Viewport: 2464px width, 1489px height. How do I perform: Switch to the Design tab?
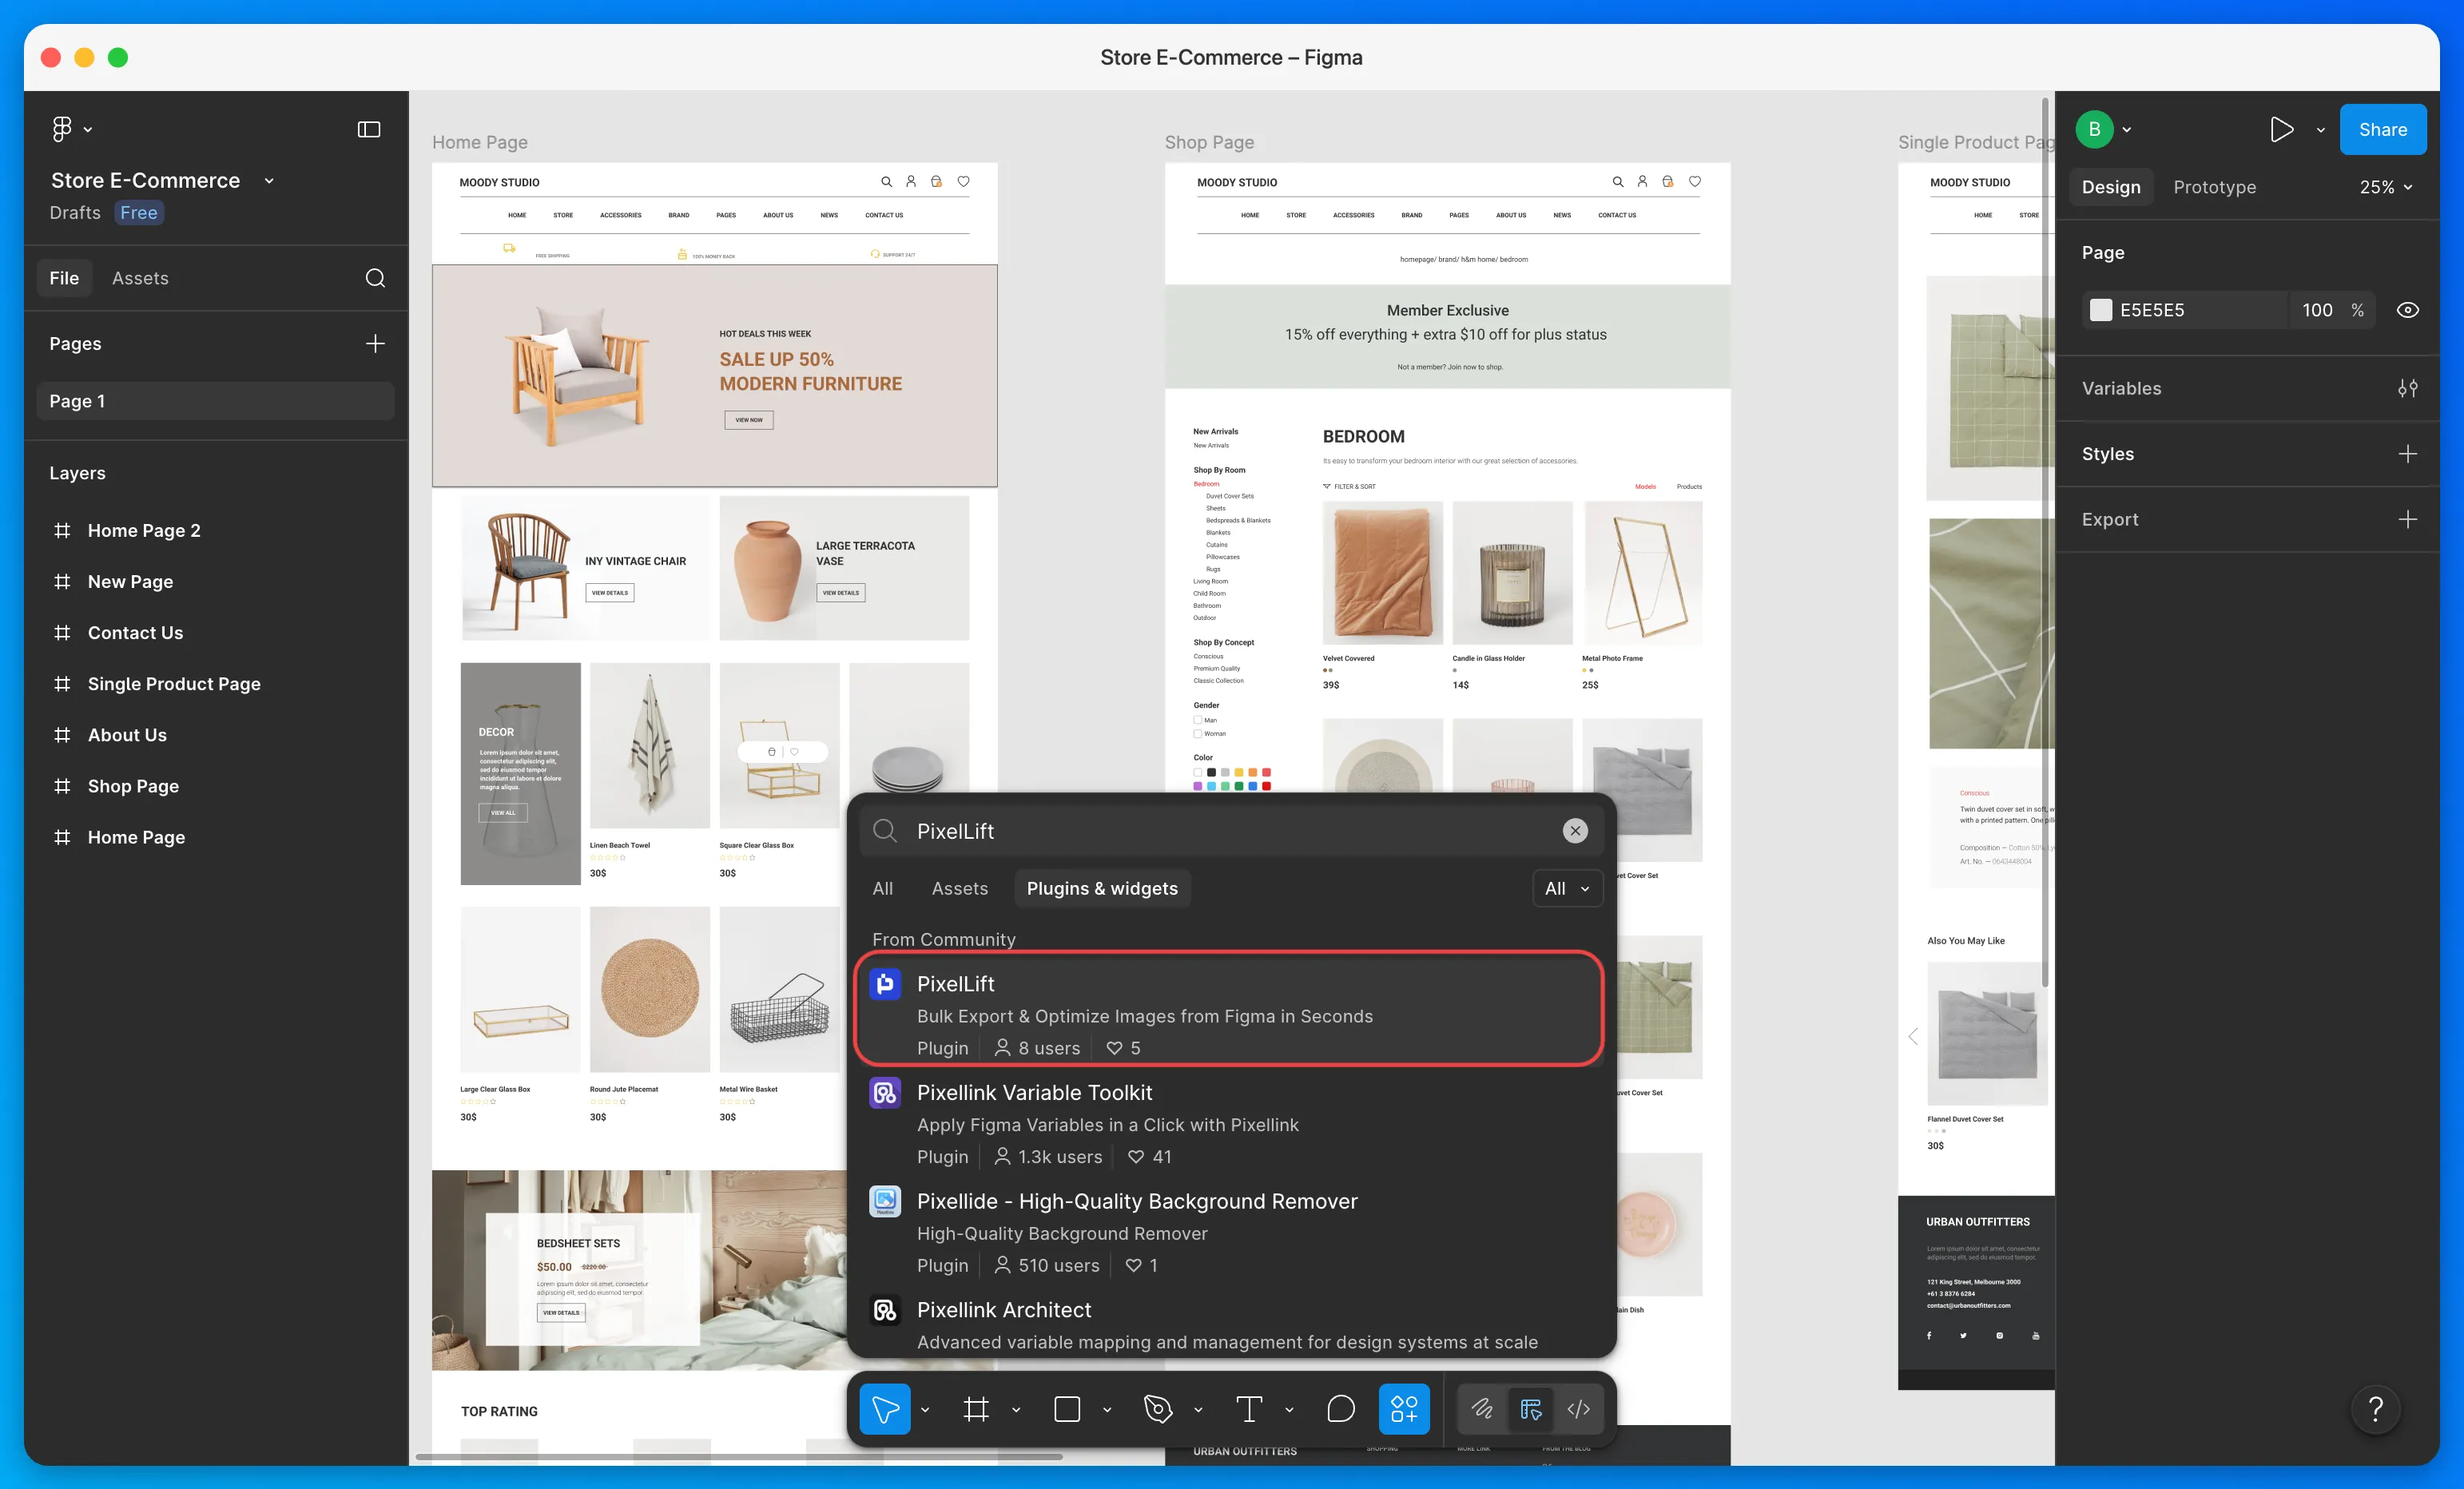tap(2111, 187)
